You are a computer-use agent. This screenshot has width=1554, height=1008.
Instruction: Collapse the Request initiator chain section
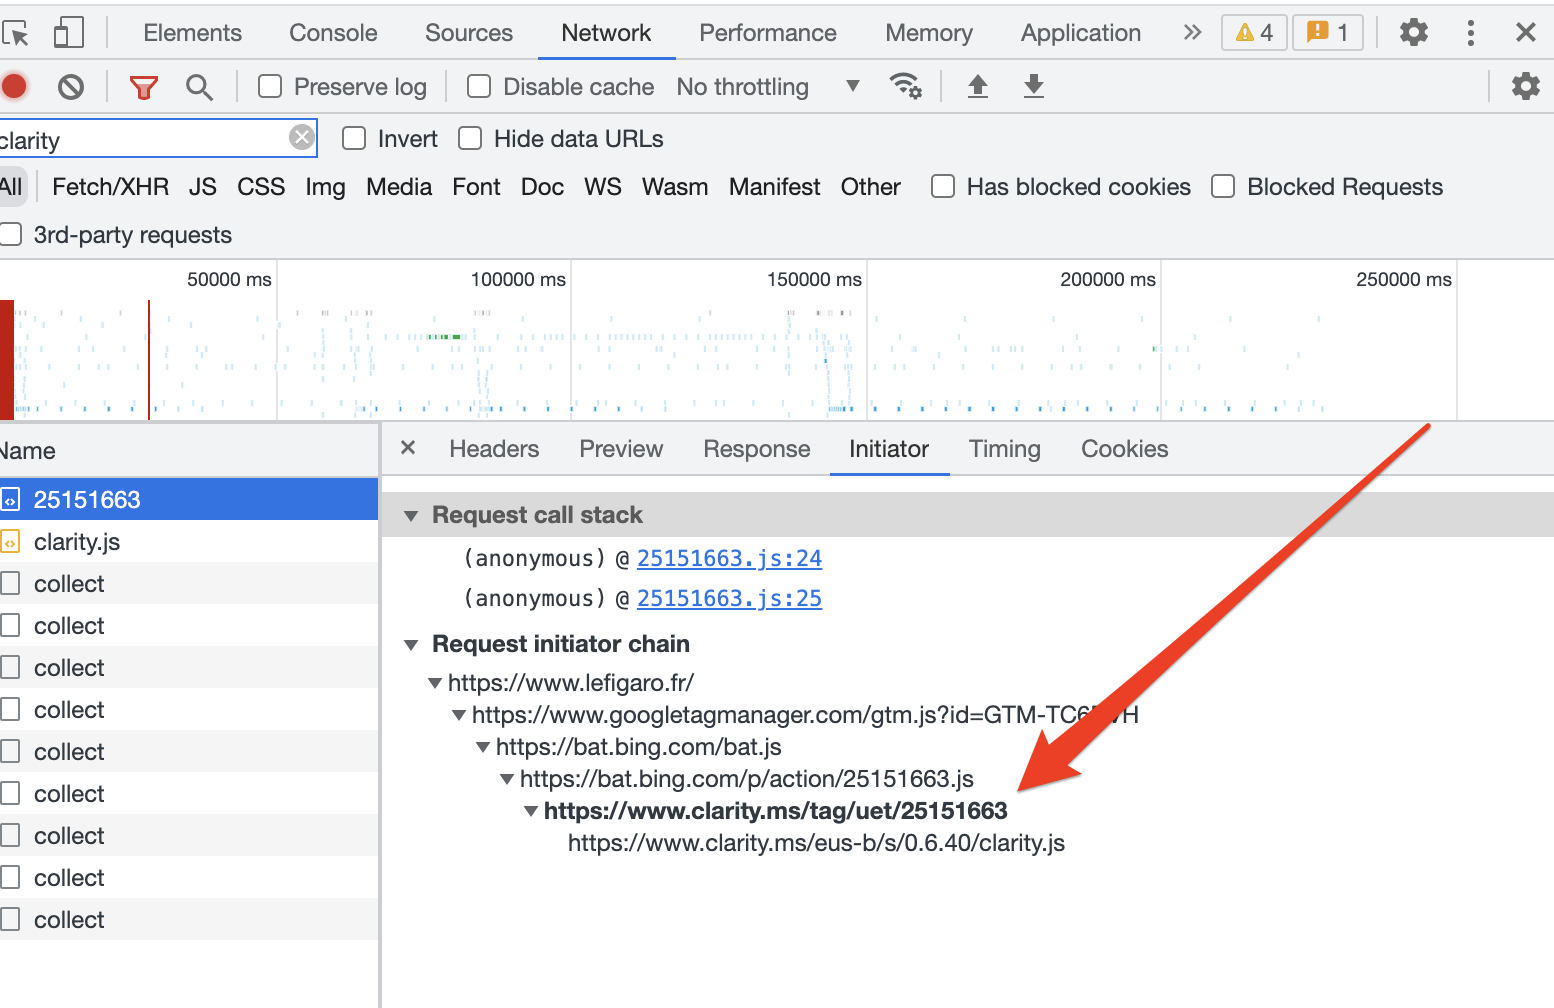(x=410, y=645)
